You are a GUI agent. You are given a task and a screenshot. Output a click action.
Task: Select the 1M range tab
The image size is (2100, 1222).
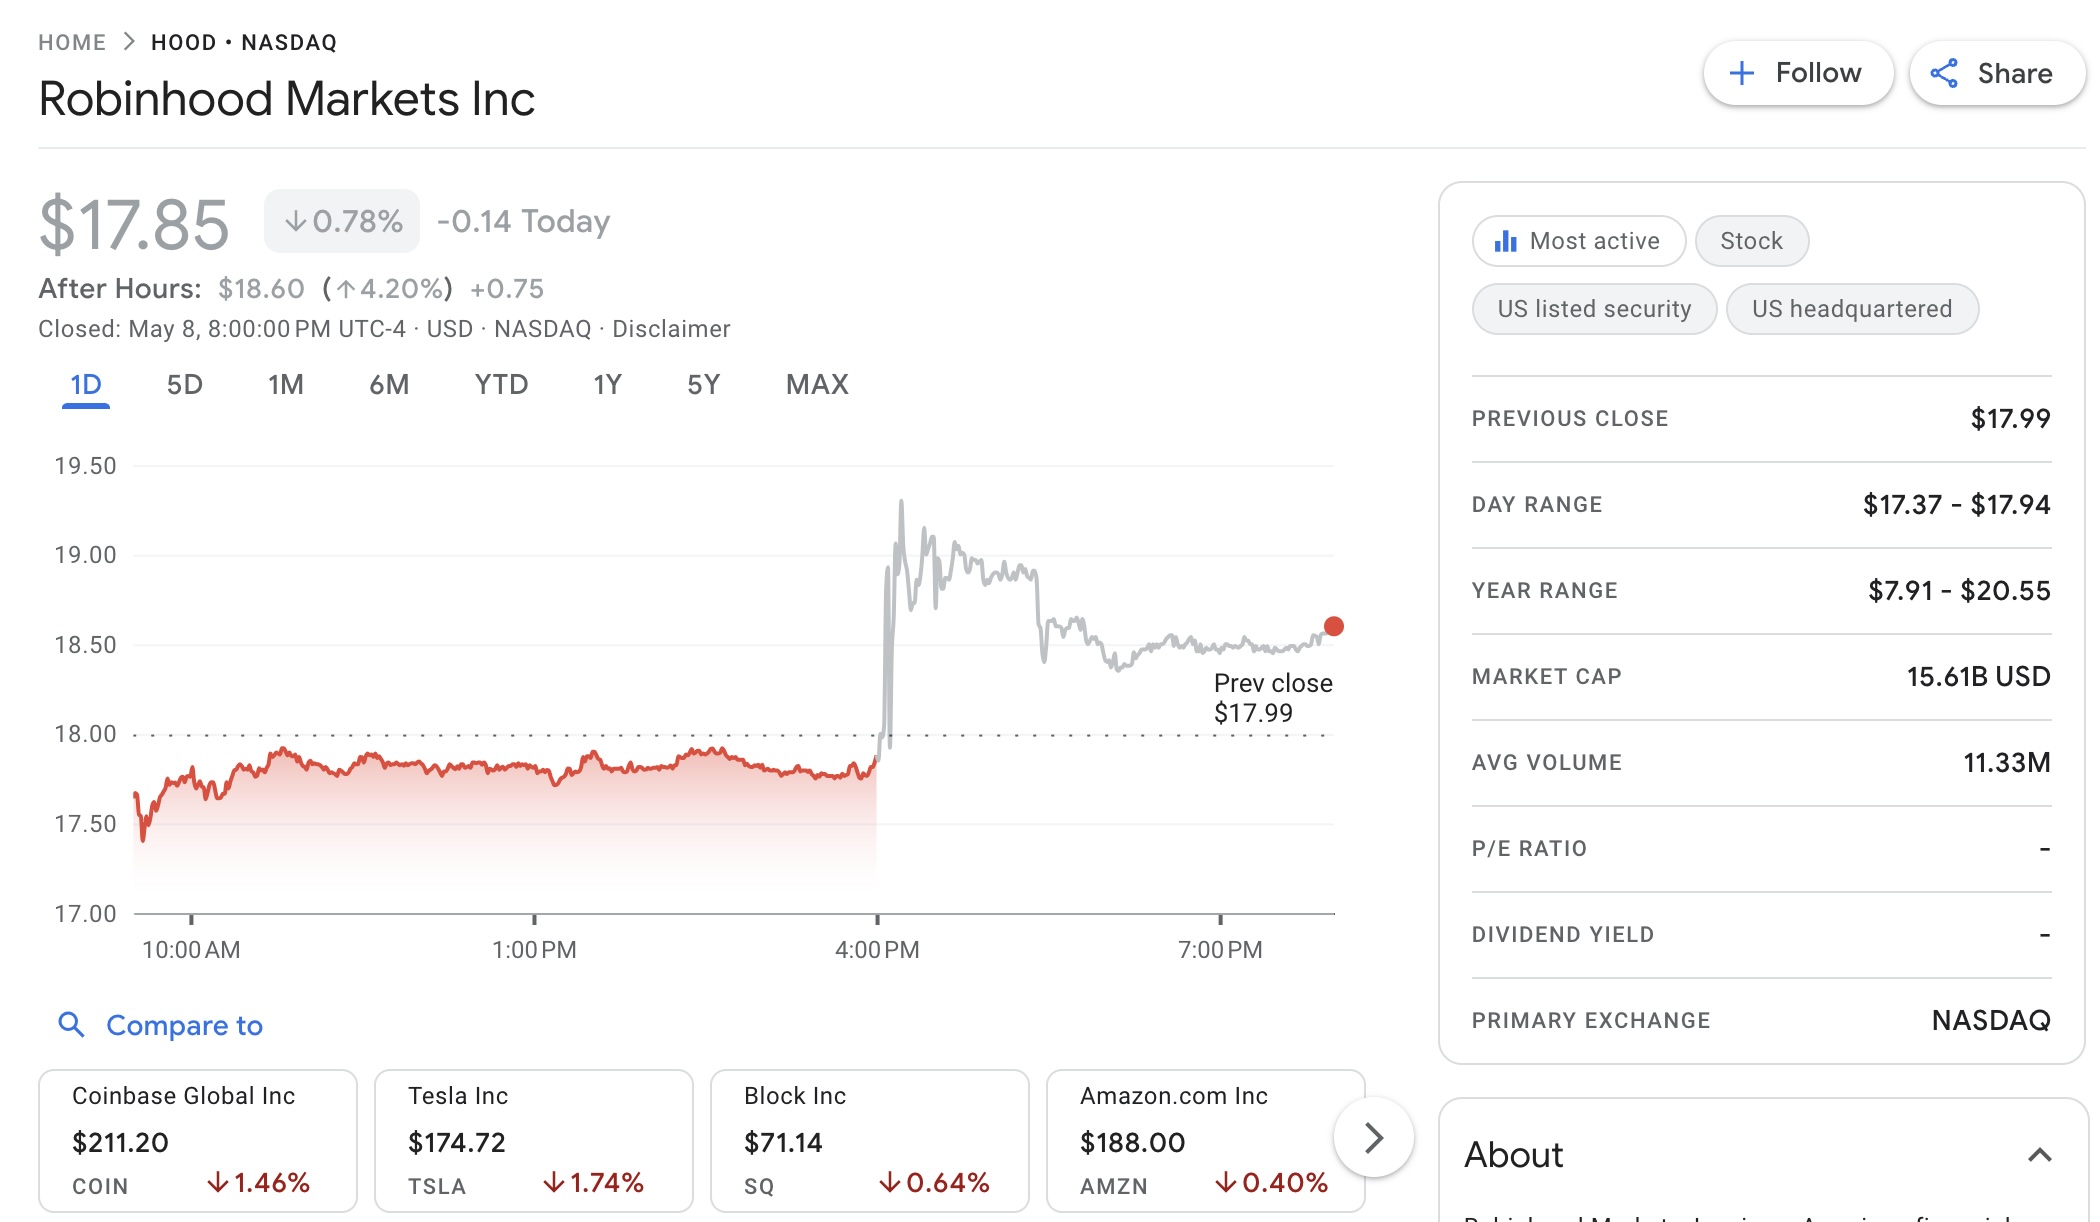pos(286,385)
